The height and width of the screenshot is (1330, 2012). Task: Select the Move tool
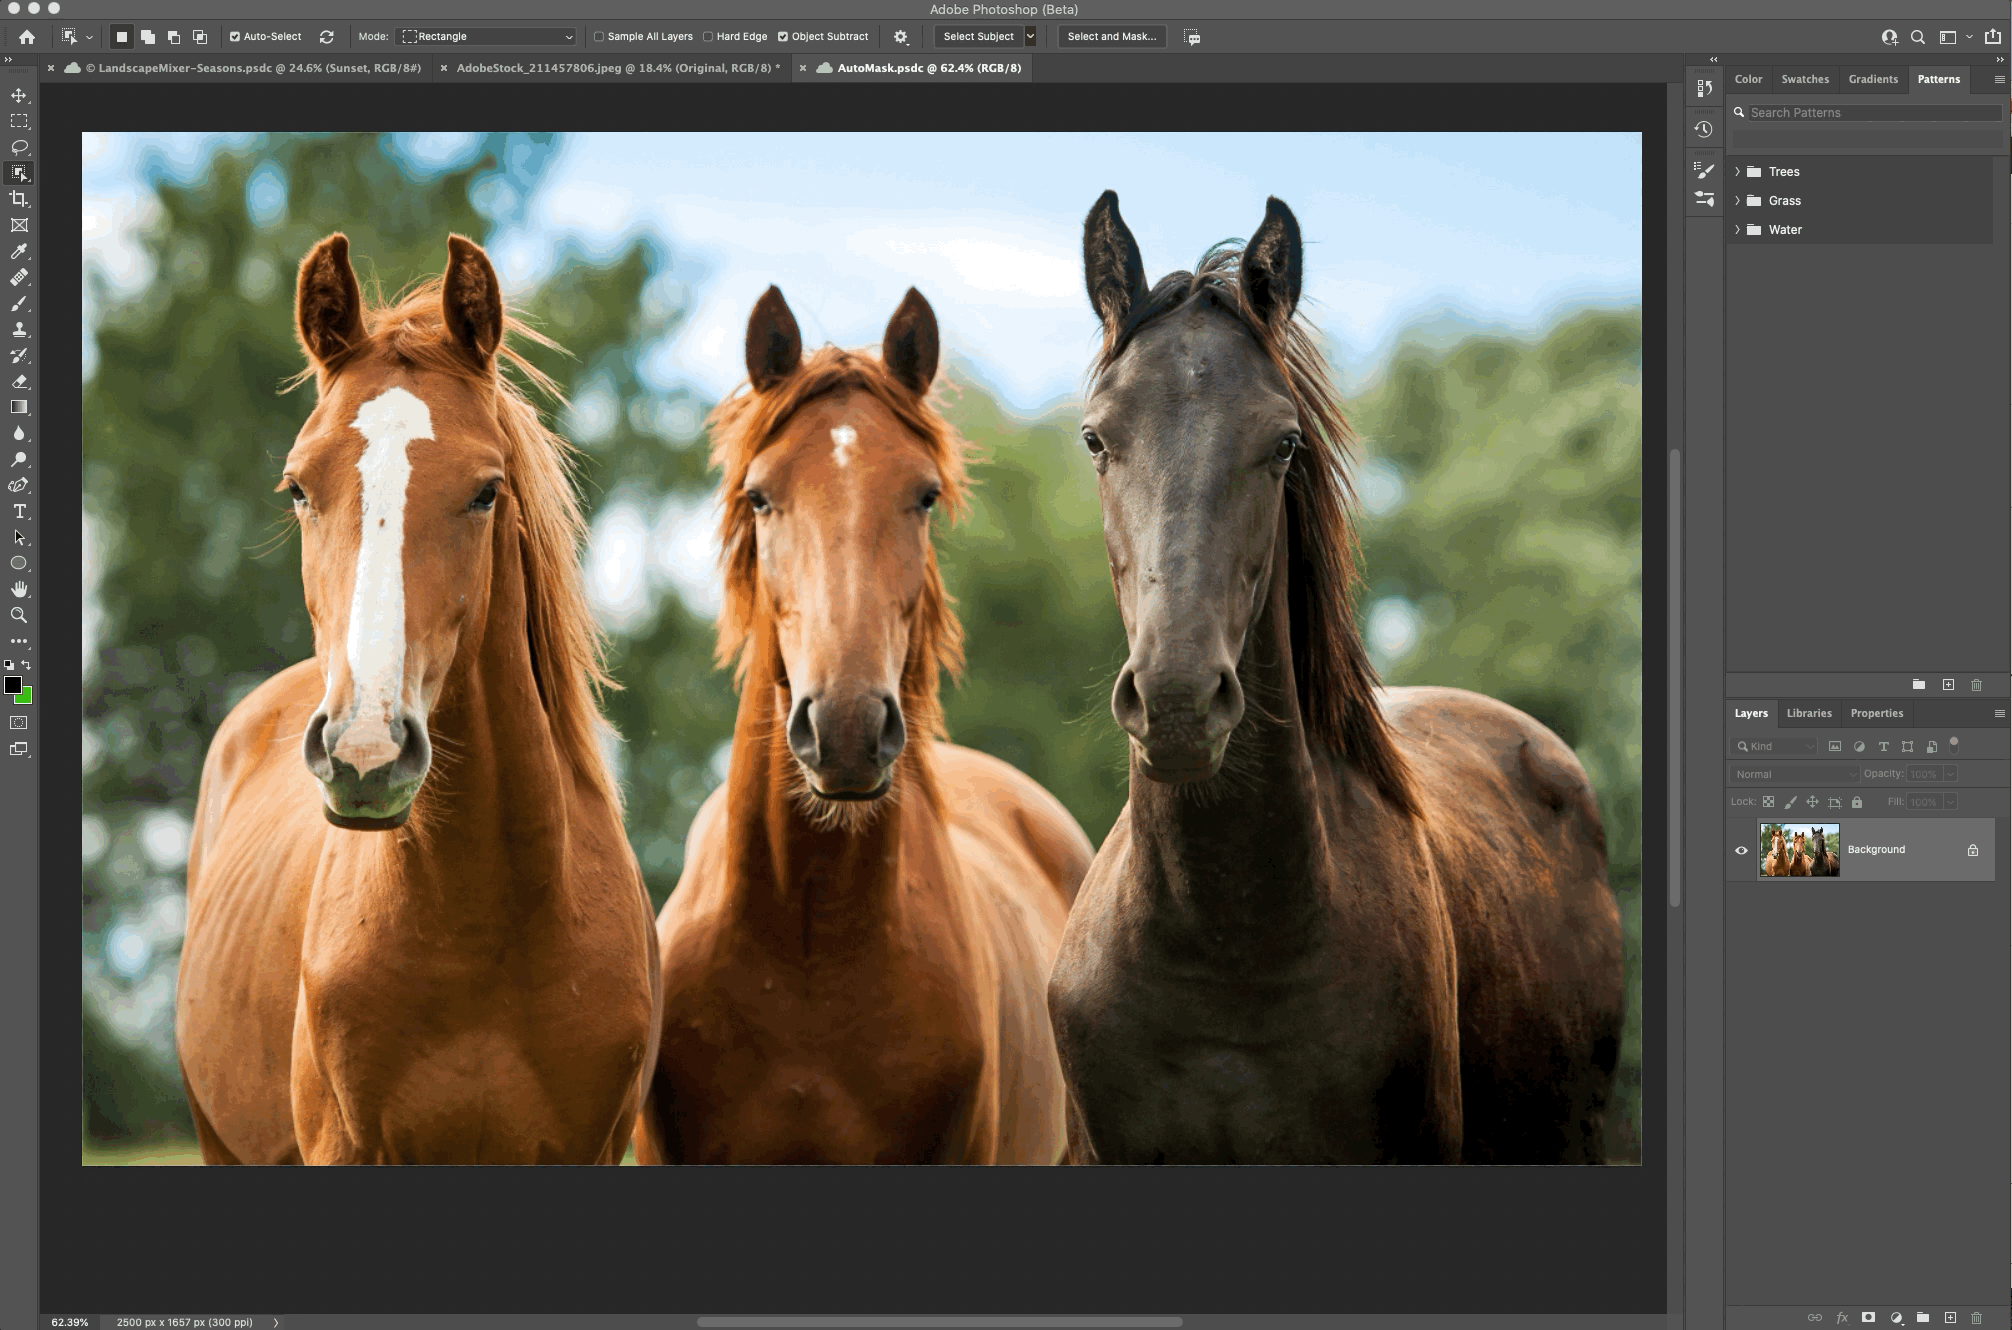[x=19, y=95]
